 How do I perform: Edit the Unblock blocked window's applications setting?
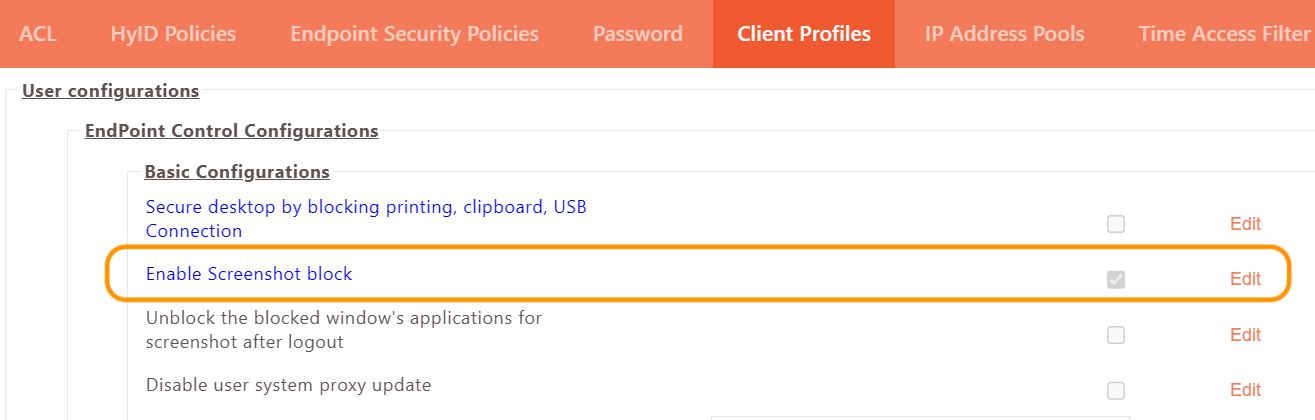pos(1245,335)
